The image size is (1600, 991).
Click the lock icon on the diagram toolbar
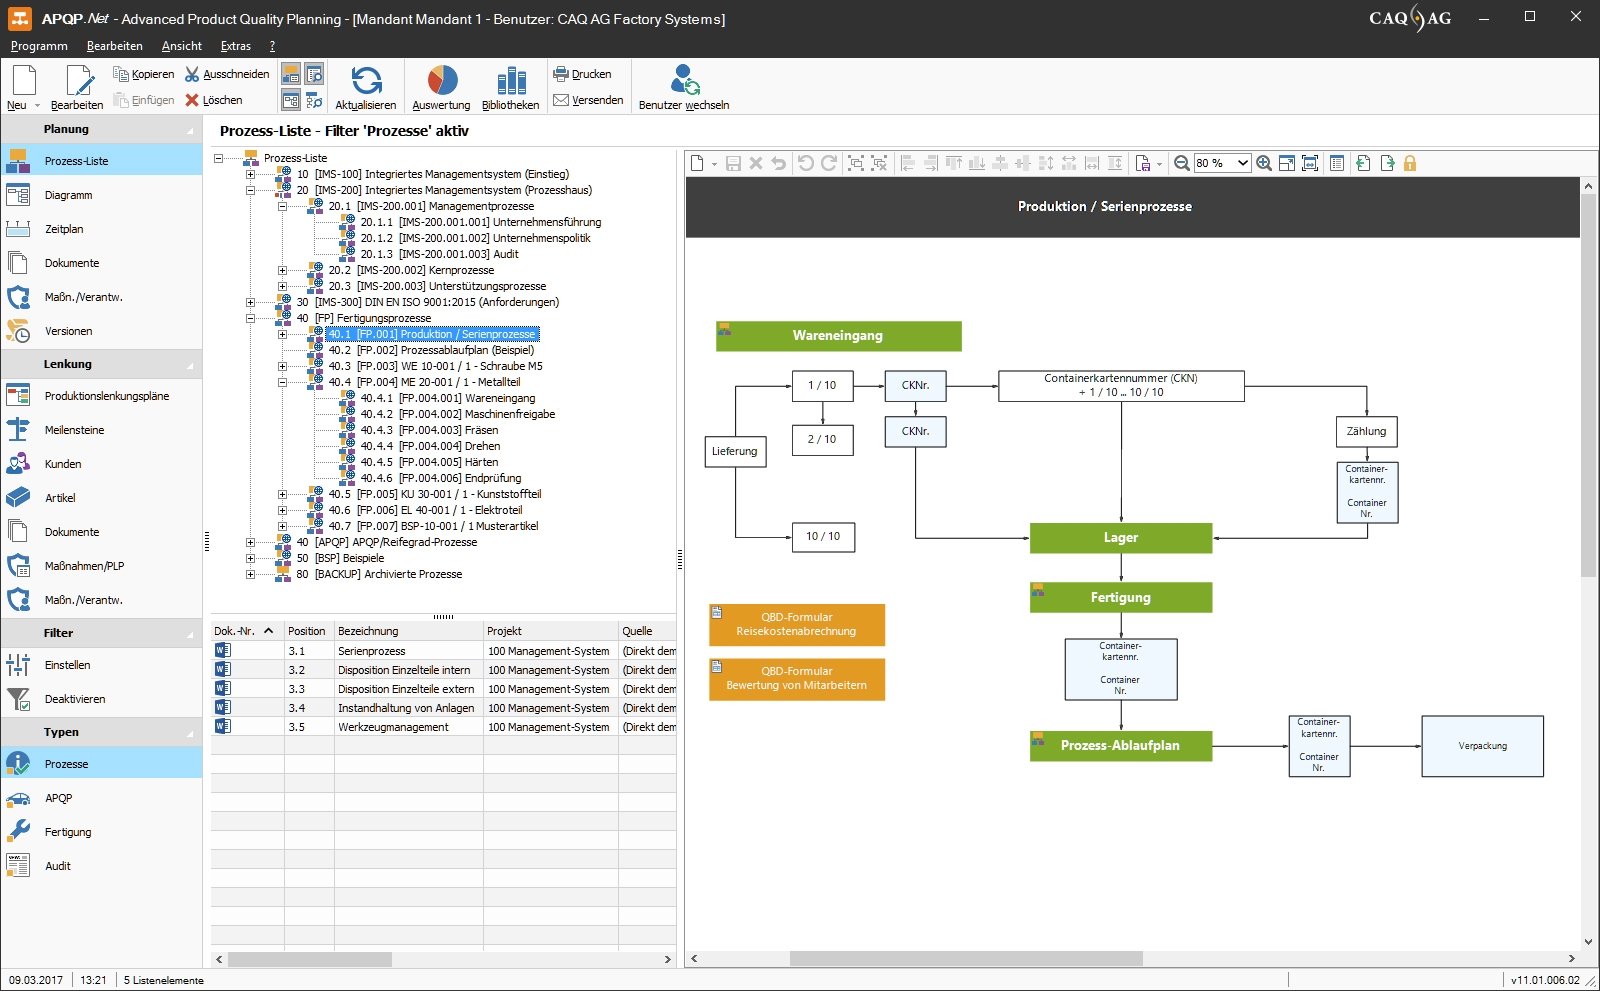(x=1411, y=163)
